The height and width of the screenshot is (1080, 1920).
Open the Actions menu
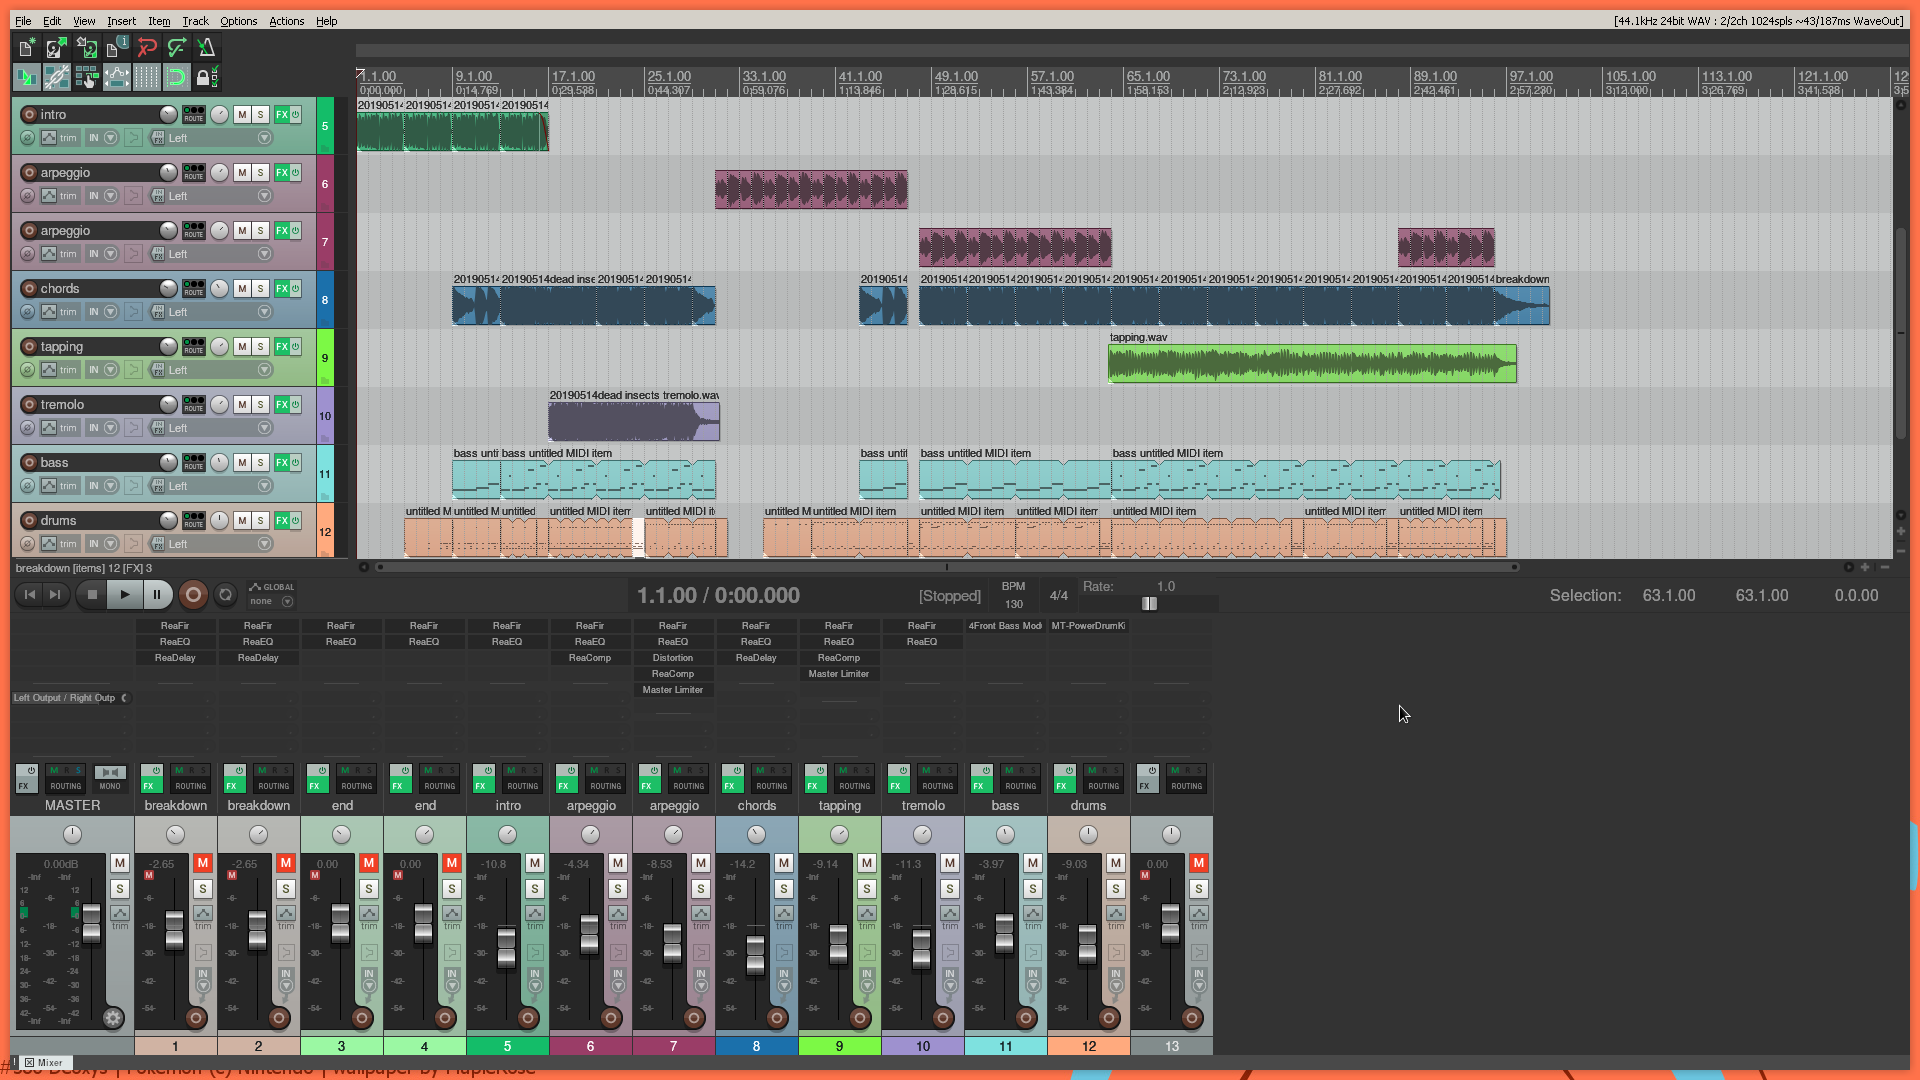pyautogui.click(x=286, y=21)
